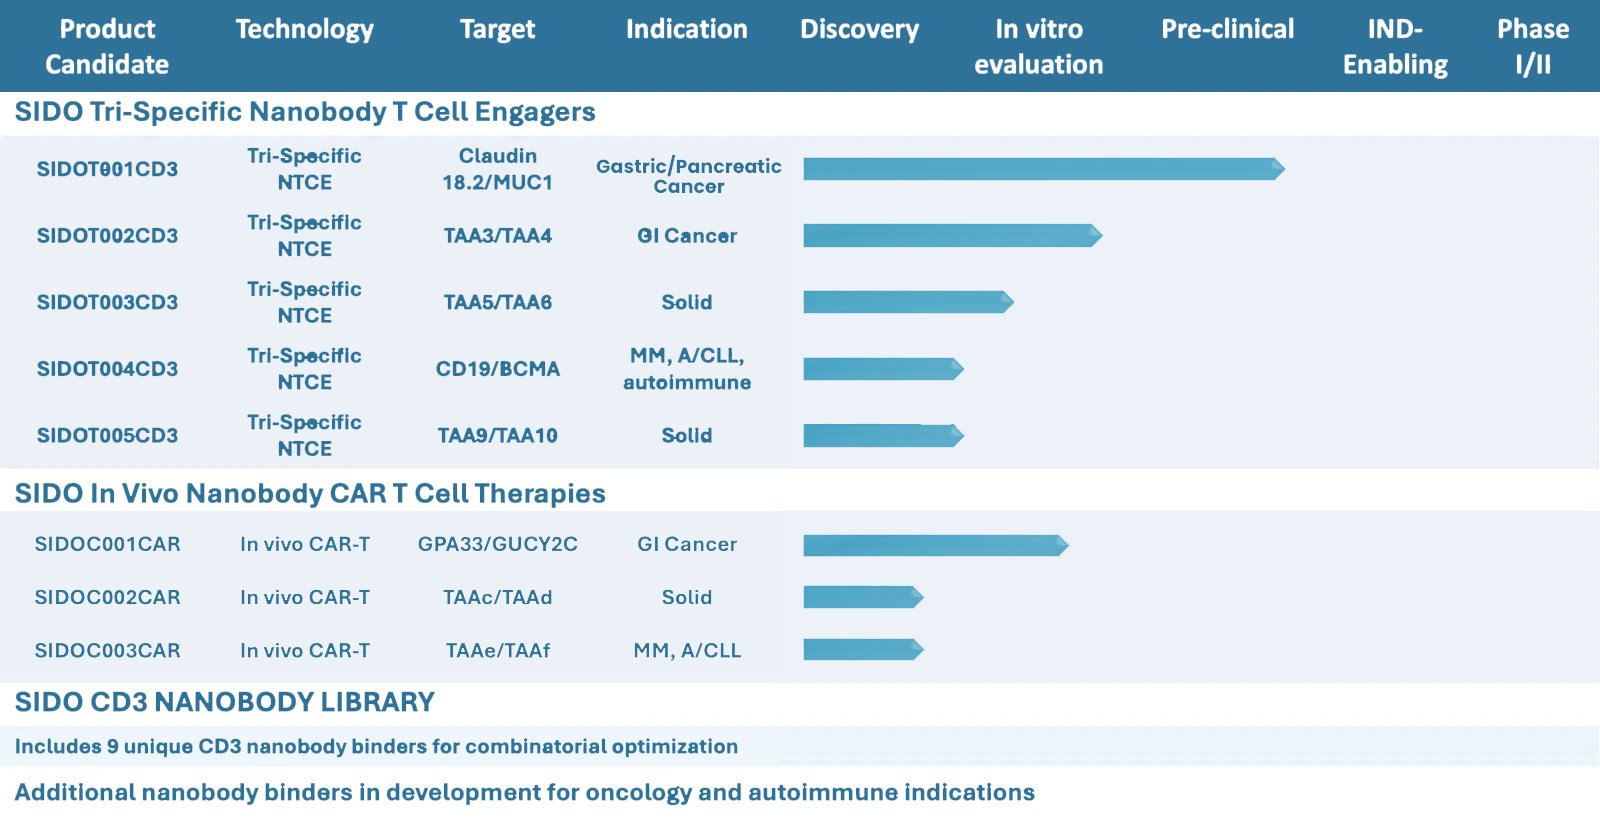Image resolution: width=1600 pixels, height=825 pixels.
Task: Click the Gastric/Pancreatic Cancer indication
Action: (688, 176)
